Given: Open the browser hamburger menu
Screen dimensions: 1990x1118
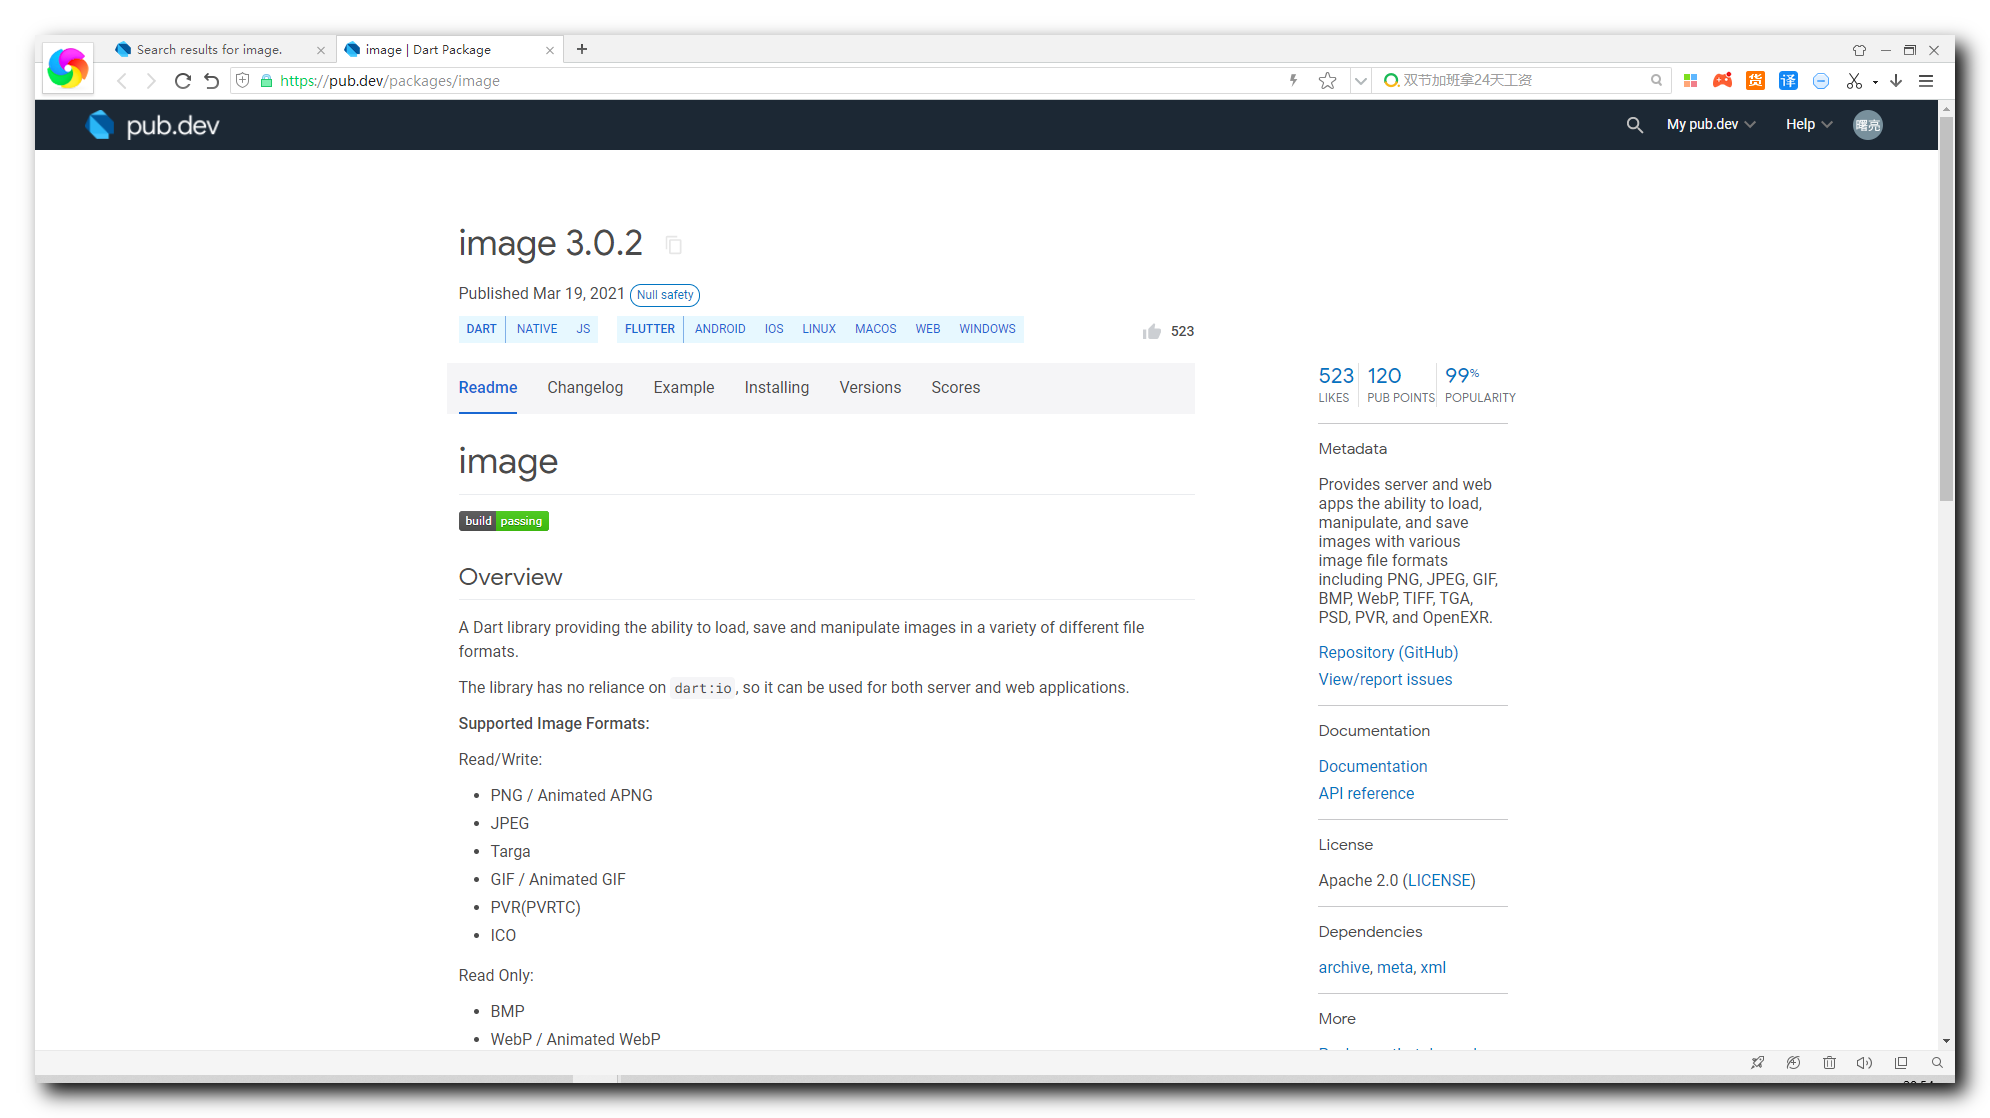Looking at the screenshot, I should pyautogui.click(x=1926, y=81).
